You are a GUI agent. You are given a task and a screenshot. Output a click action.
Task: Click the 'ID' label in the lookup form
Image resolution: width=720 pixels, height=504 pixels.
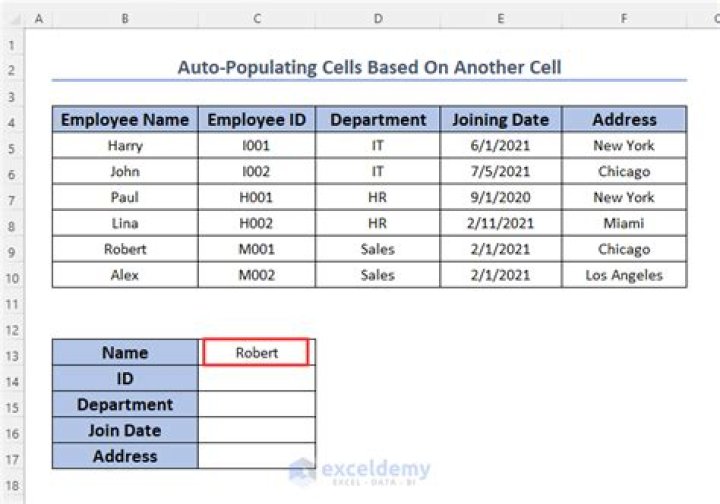[125, 378]
